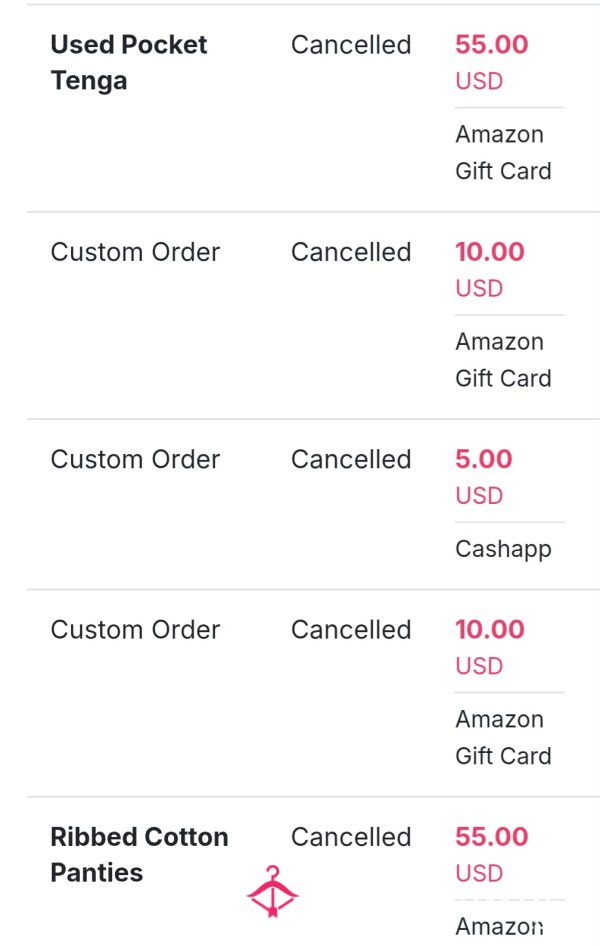Screen dimensions: 600x946
Task: Select the last Custom Order entry
Action: tap(135, 629)
